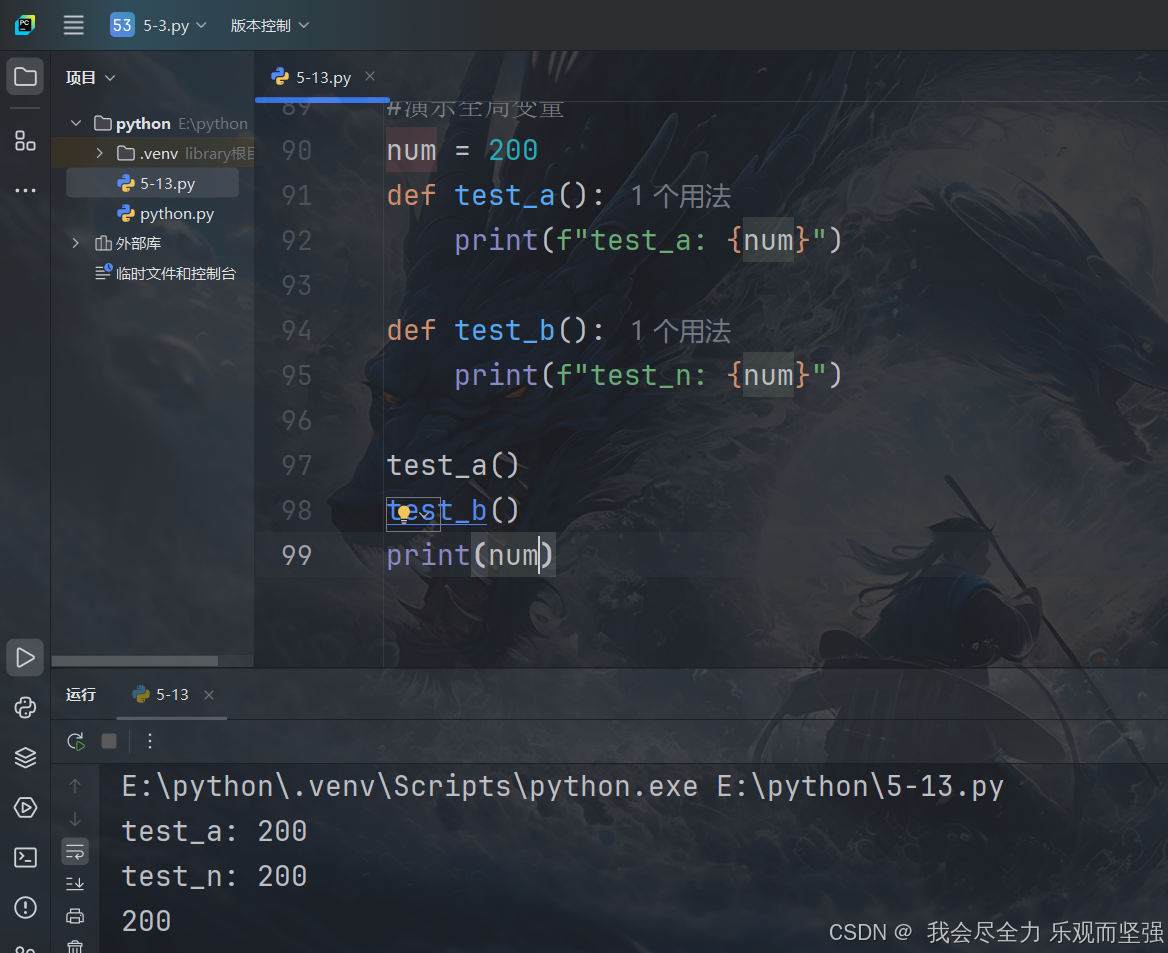Click the PyCharm logo icon

25,25
